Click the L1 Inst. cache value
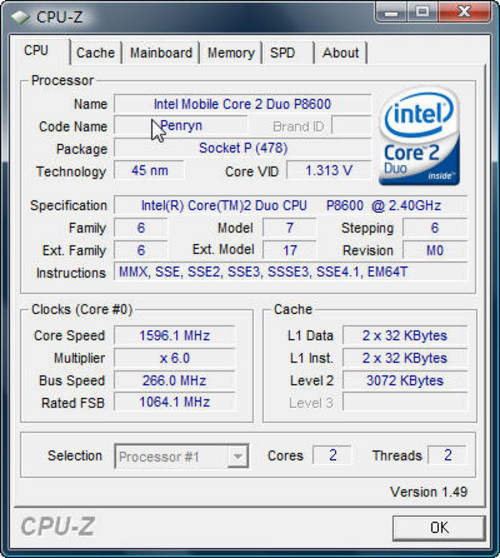Screen dimensions: 500x558 [405, 358]
